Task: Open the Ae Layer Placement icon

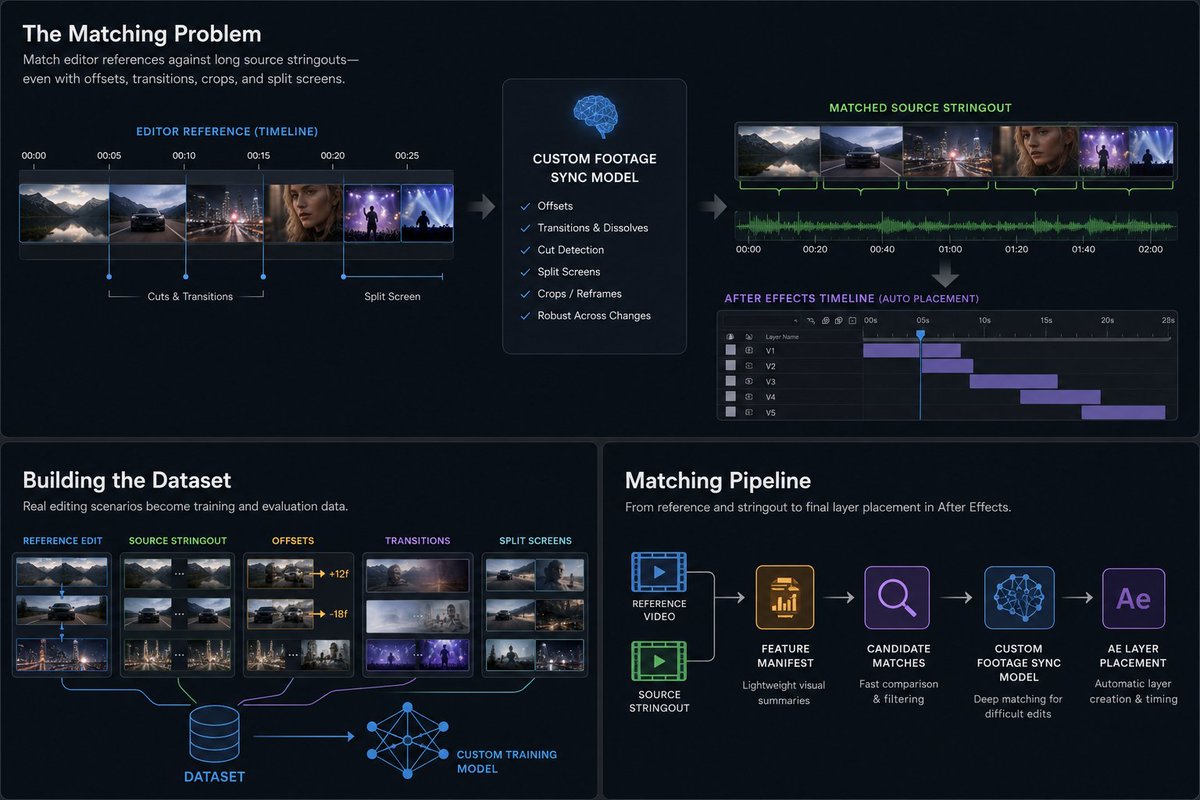Action: click(1133, 598)
